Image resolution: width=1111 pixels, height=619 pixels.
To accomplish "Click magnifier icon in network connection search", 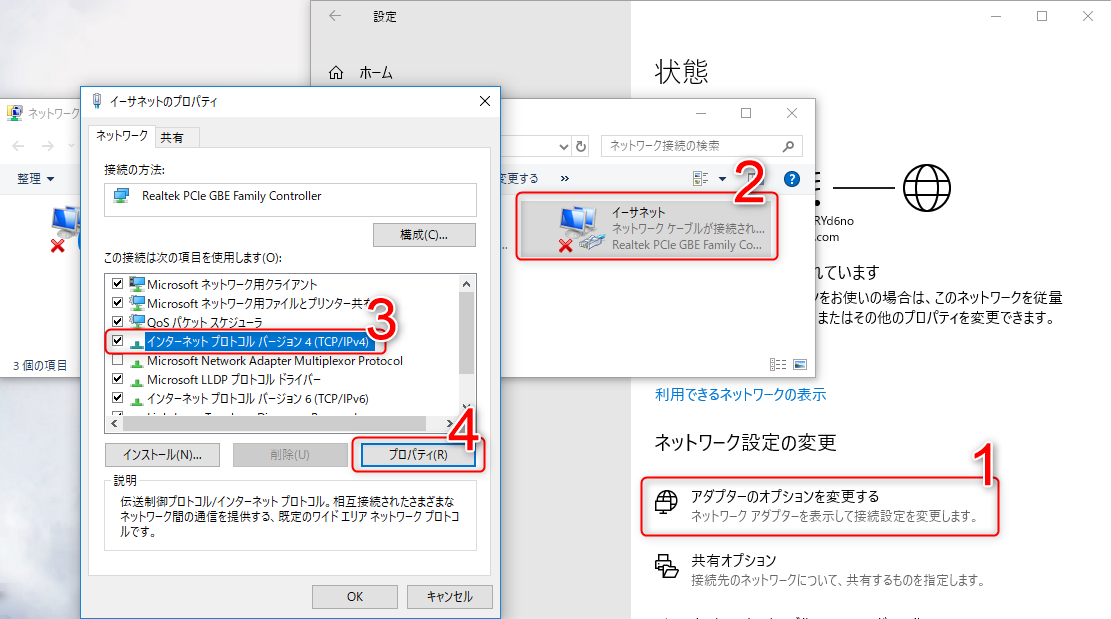I will click(788, 146).
